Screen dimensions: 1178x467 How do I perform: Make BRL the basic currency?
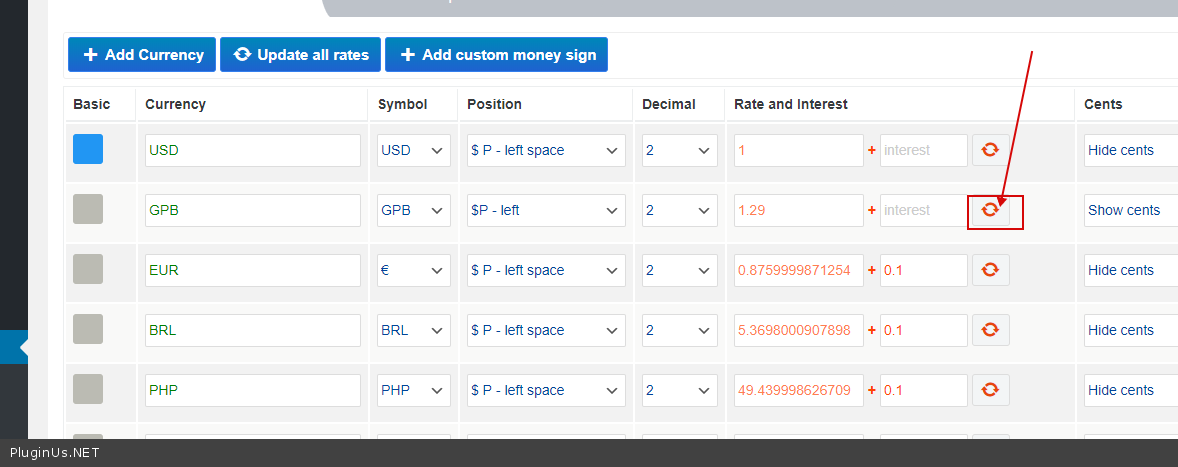[x=88, y=329]
